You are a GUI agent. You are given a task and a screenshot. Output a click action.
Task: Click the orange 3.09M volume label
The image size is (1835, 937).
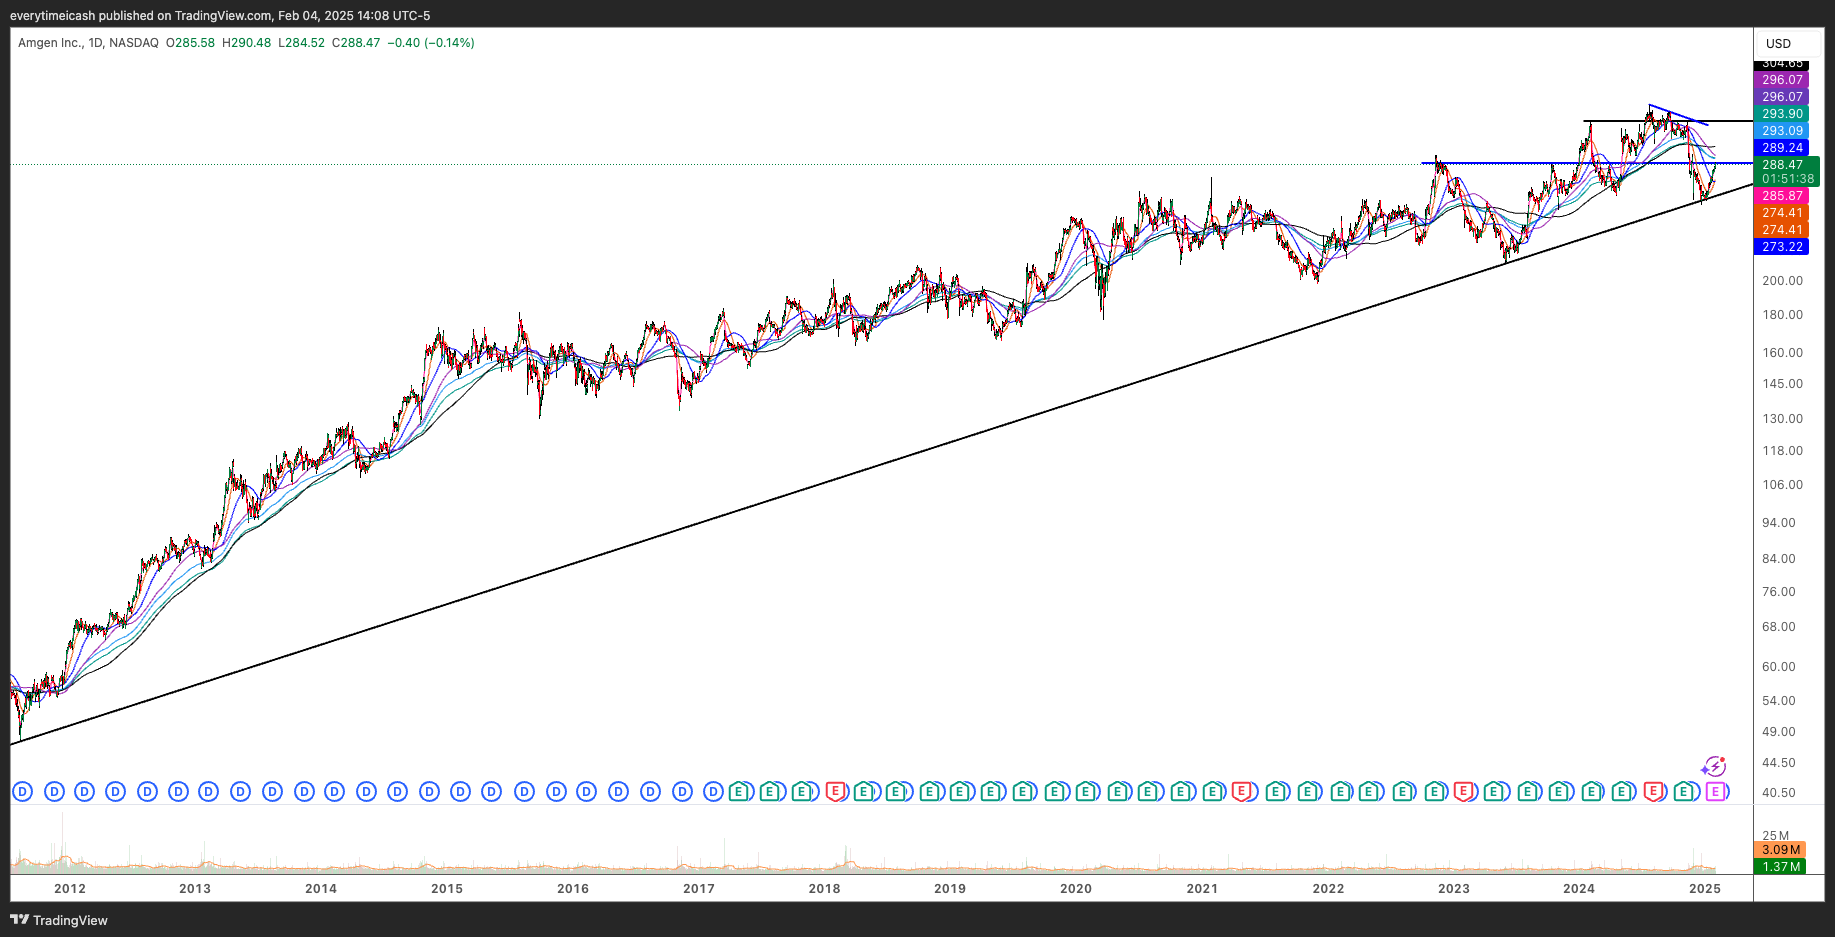pyautogui.click(x=1781, y=850)
